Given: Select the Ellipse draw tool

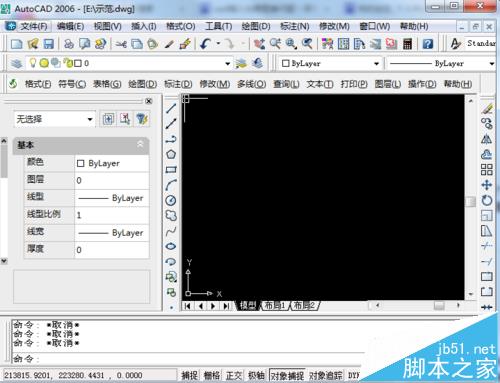Looking at the screenshot, I should [171, 246].
